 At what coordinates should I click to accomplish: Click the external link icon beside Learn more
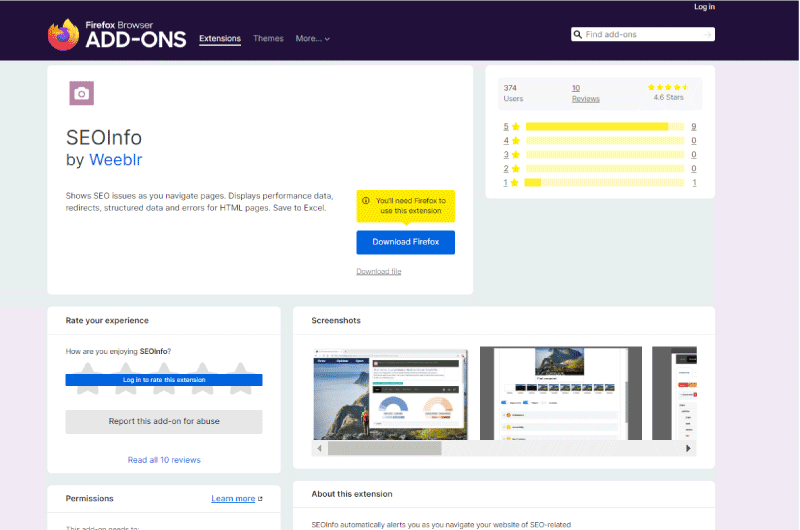click(260, 499)
